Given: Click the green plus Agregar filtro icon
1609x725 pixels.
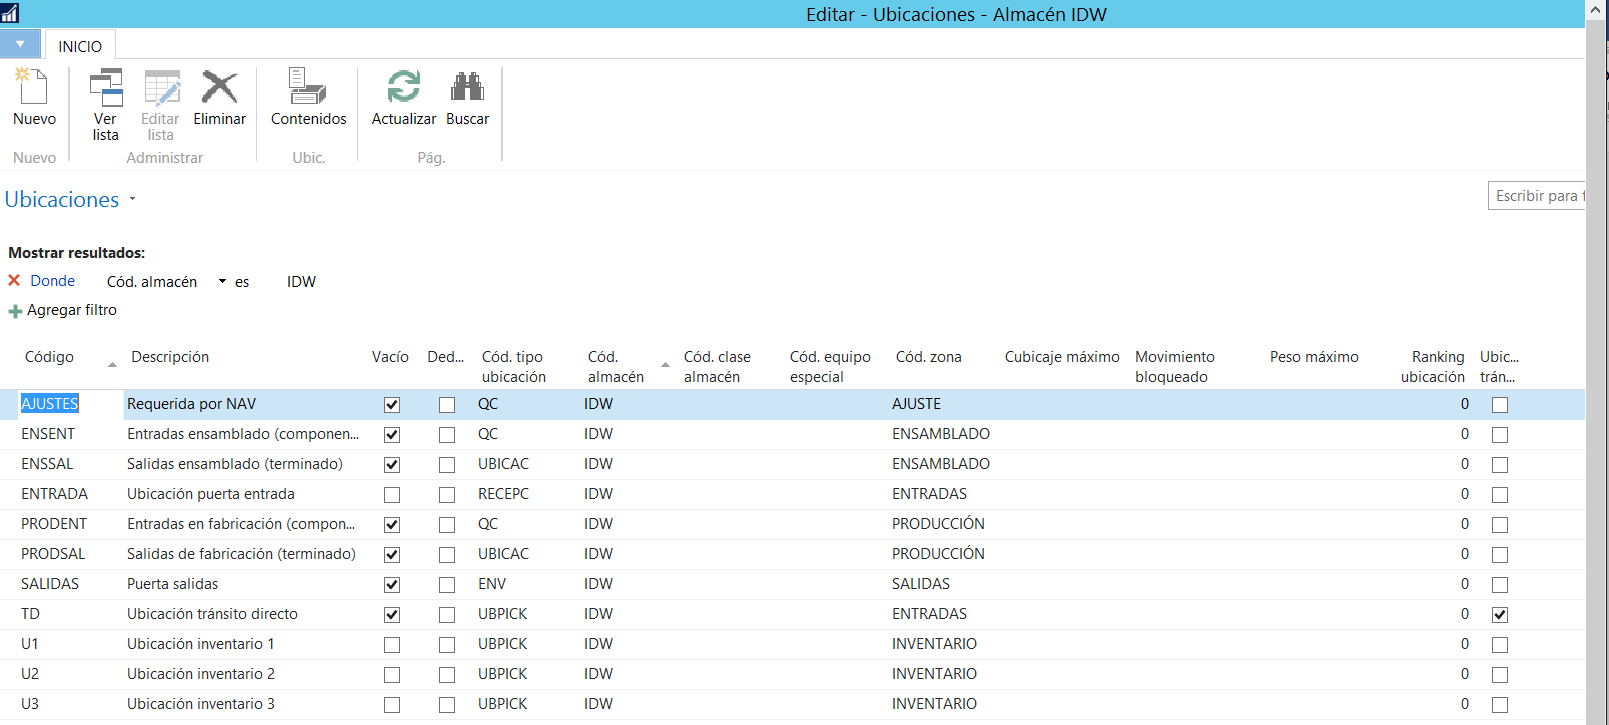Looking at the screenshot, I should point(15,311).
